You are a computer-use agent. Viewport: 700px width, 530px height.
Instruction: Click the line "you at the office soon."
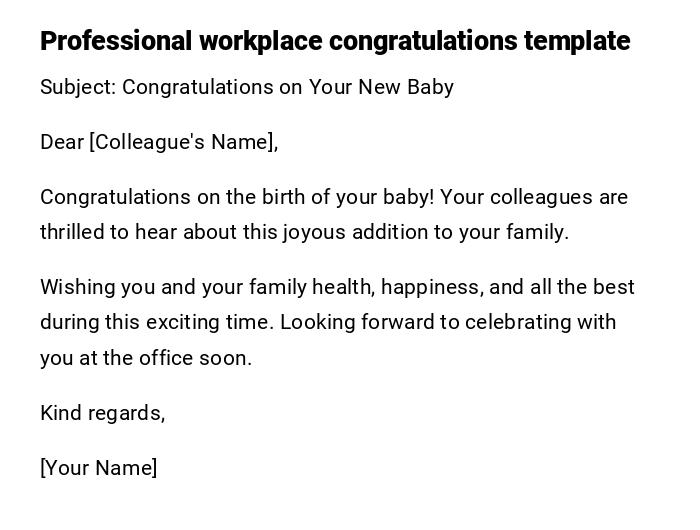(x=146, y=358)
